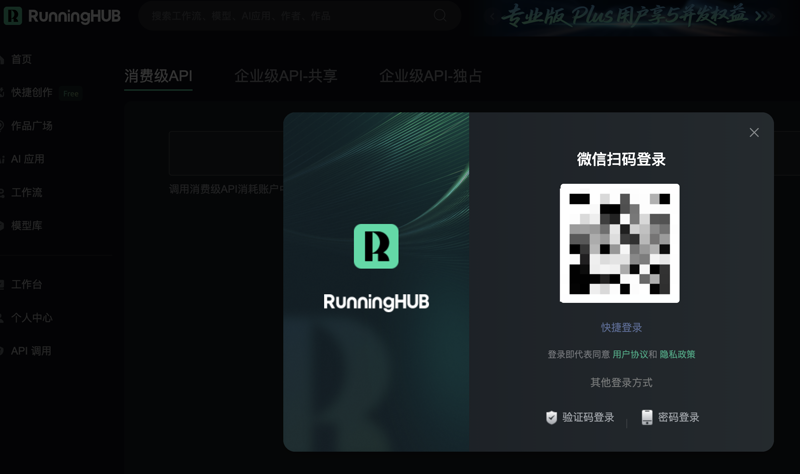Image resolution: width=800 pixels, height=474 pixels.
Task: Click the left arrow on Plus banner
Action: [492, 17]
